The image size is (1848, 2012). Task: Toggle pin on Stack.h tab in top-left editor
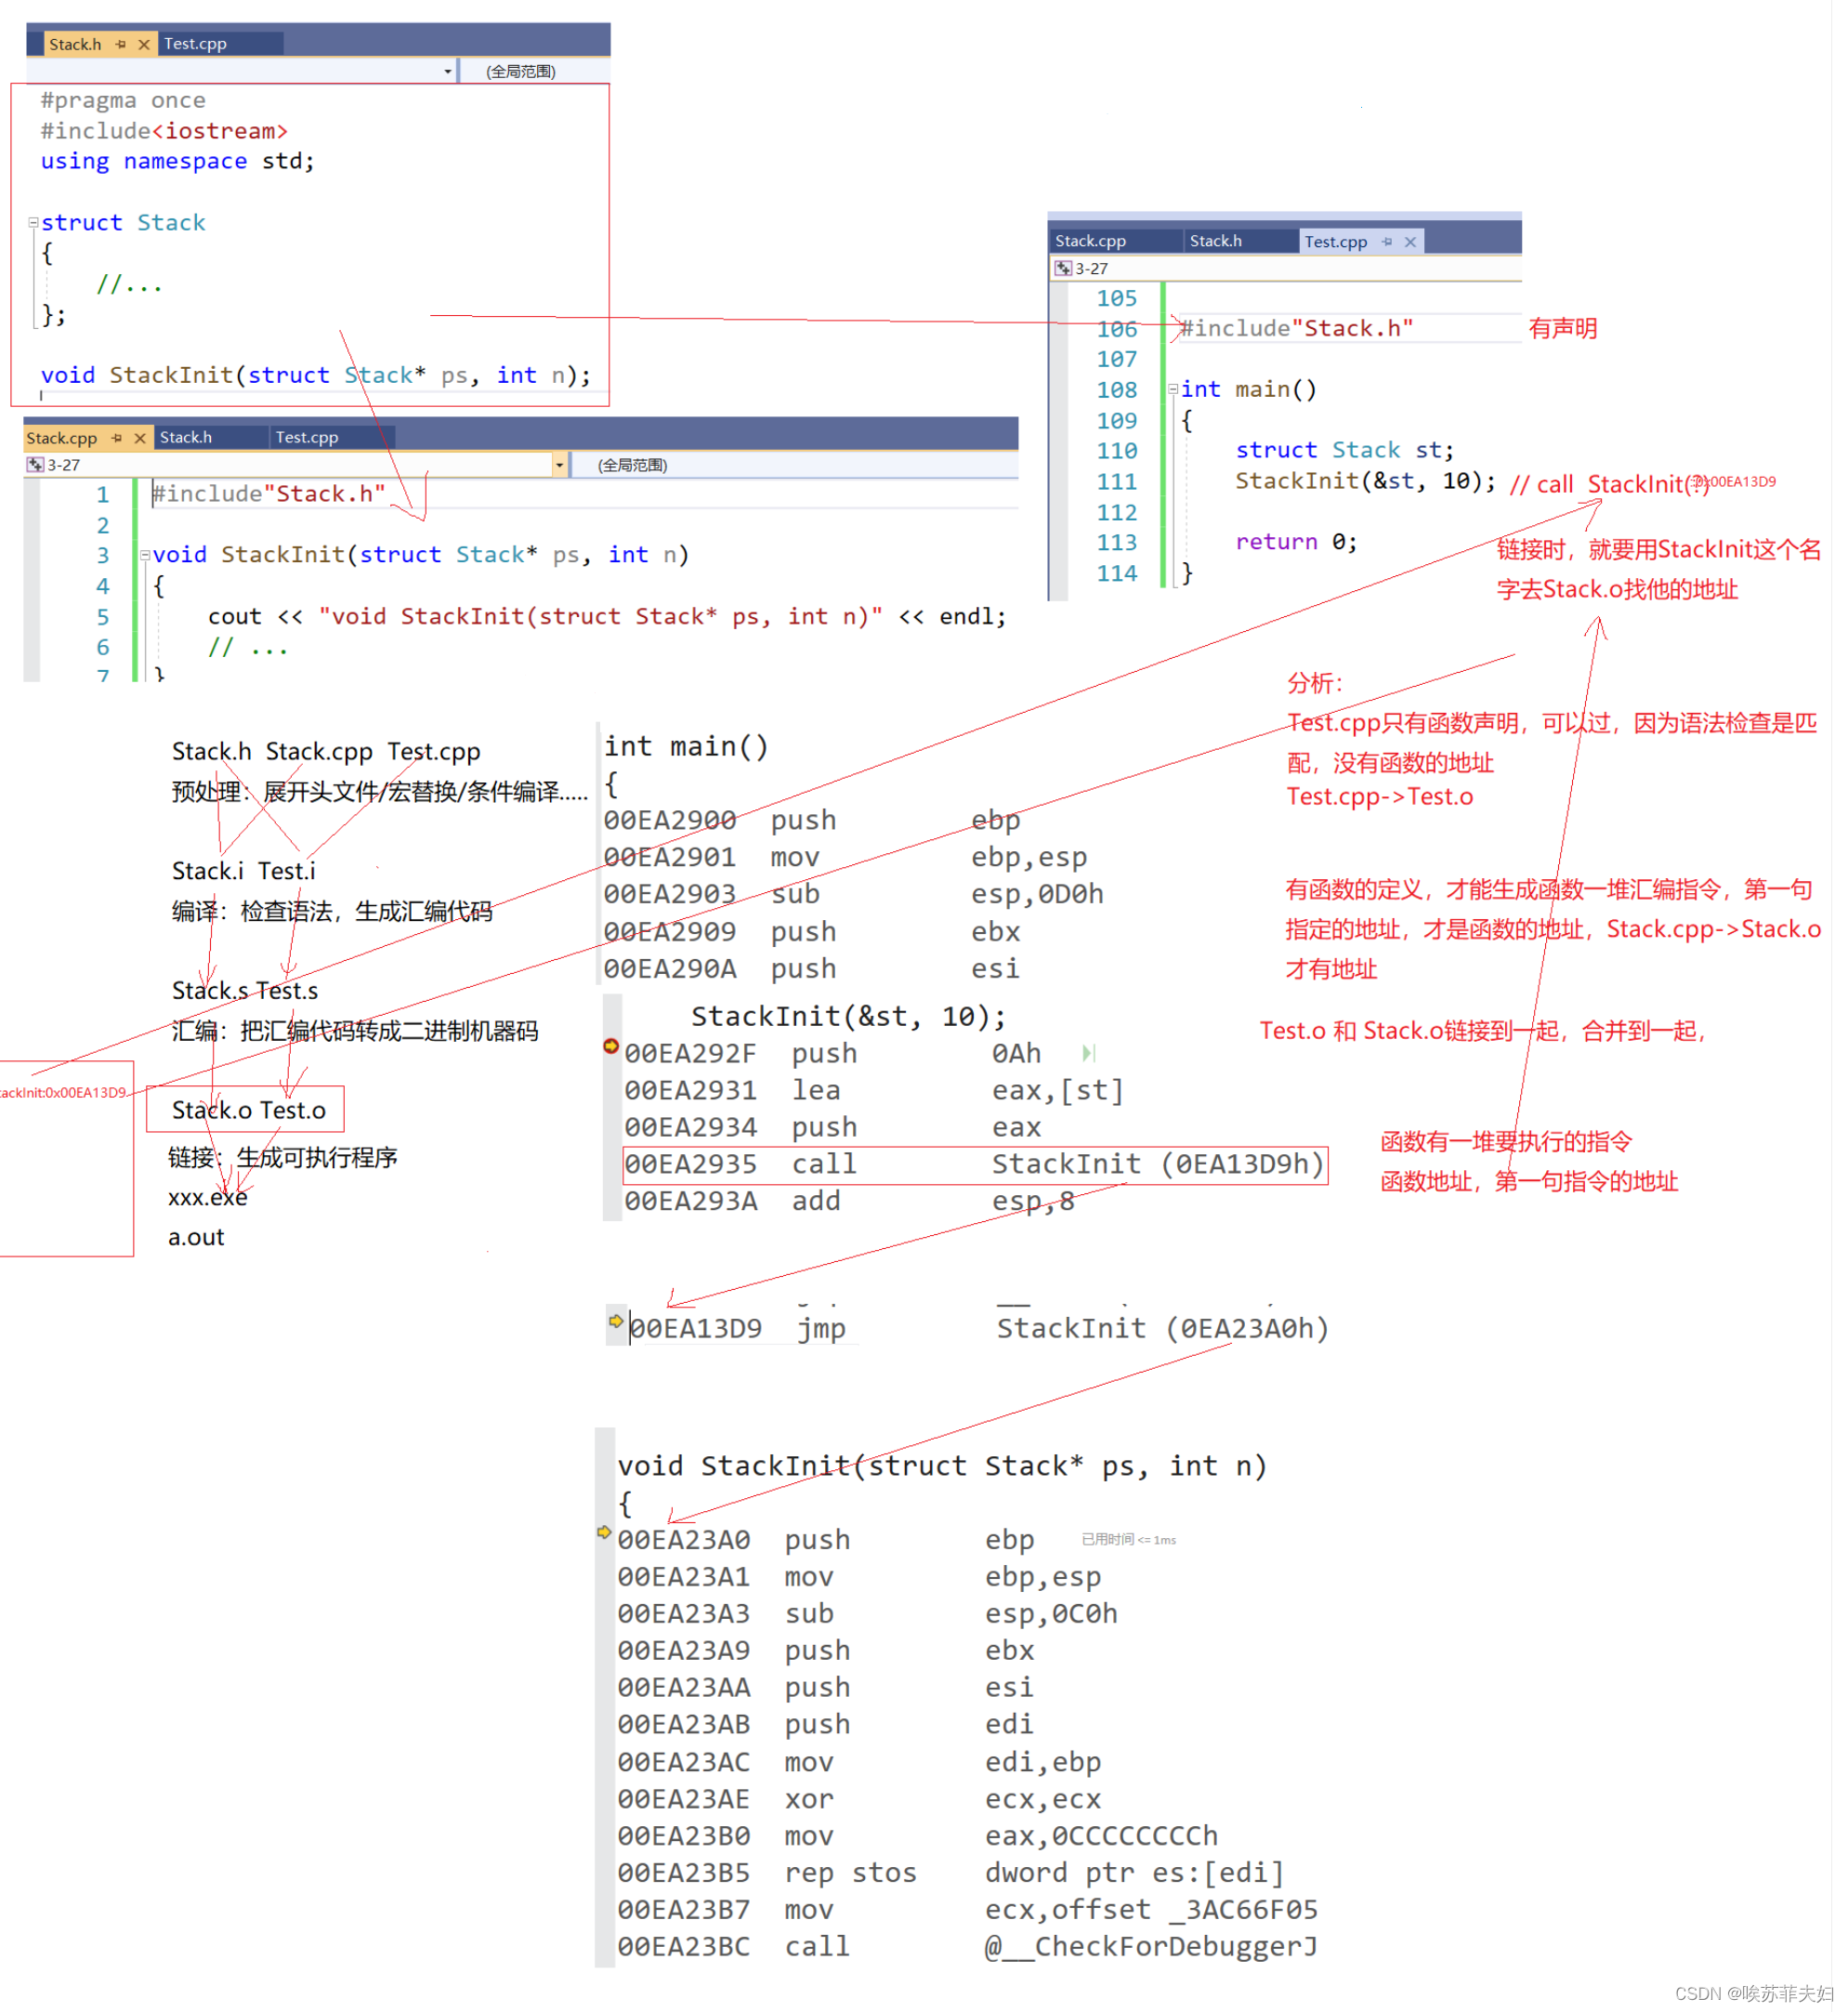(121, 44)
